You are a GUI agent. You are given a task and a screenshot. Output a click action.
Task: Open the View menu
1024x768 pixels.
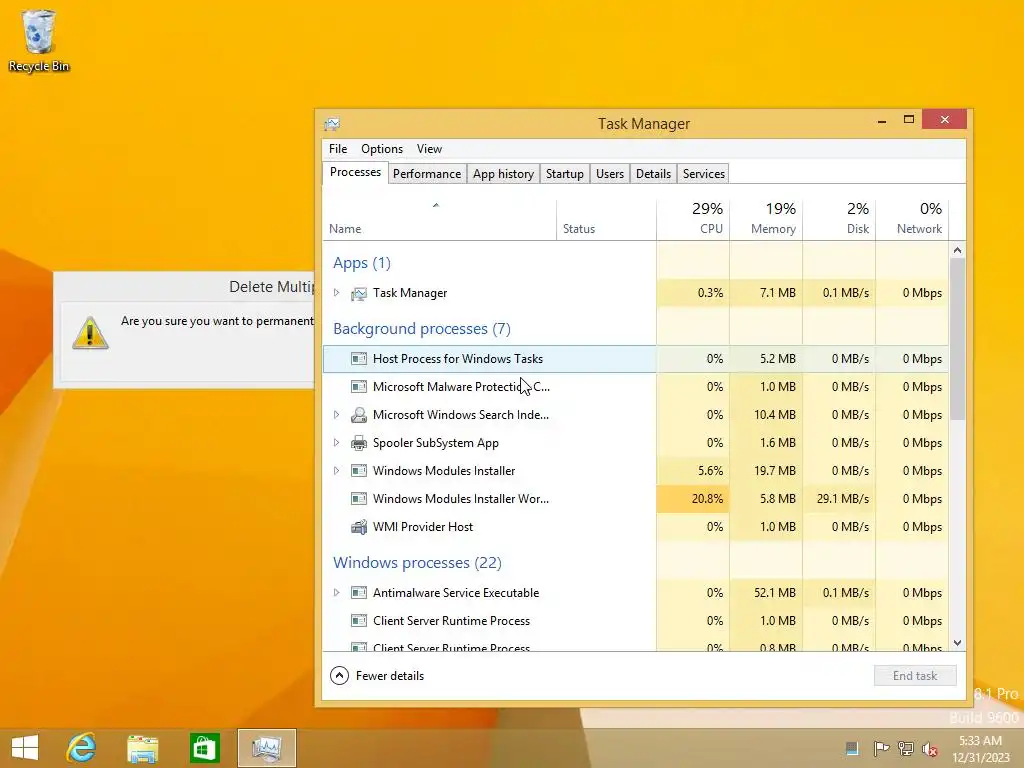coord(429,149)
